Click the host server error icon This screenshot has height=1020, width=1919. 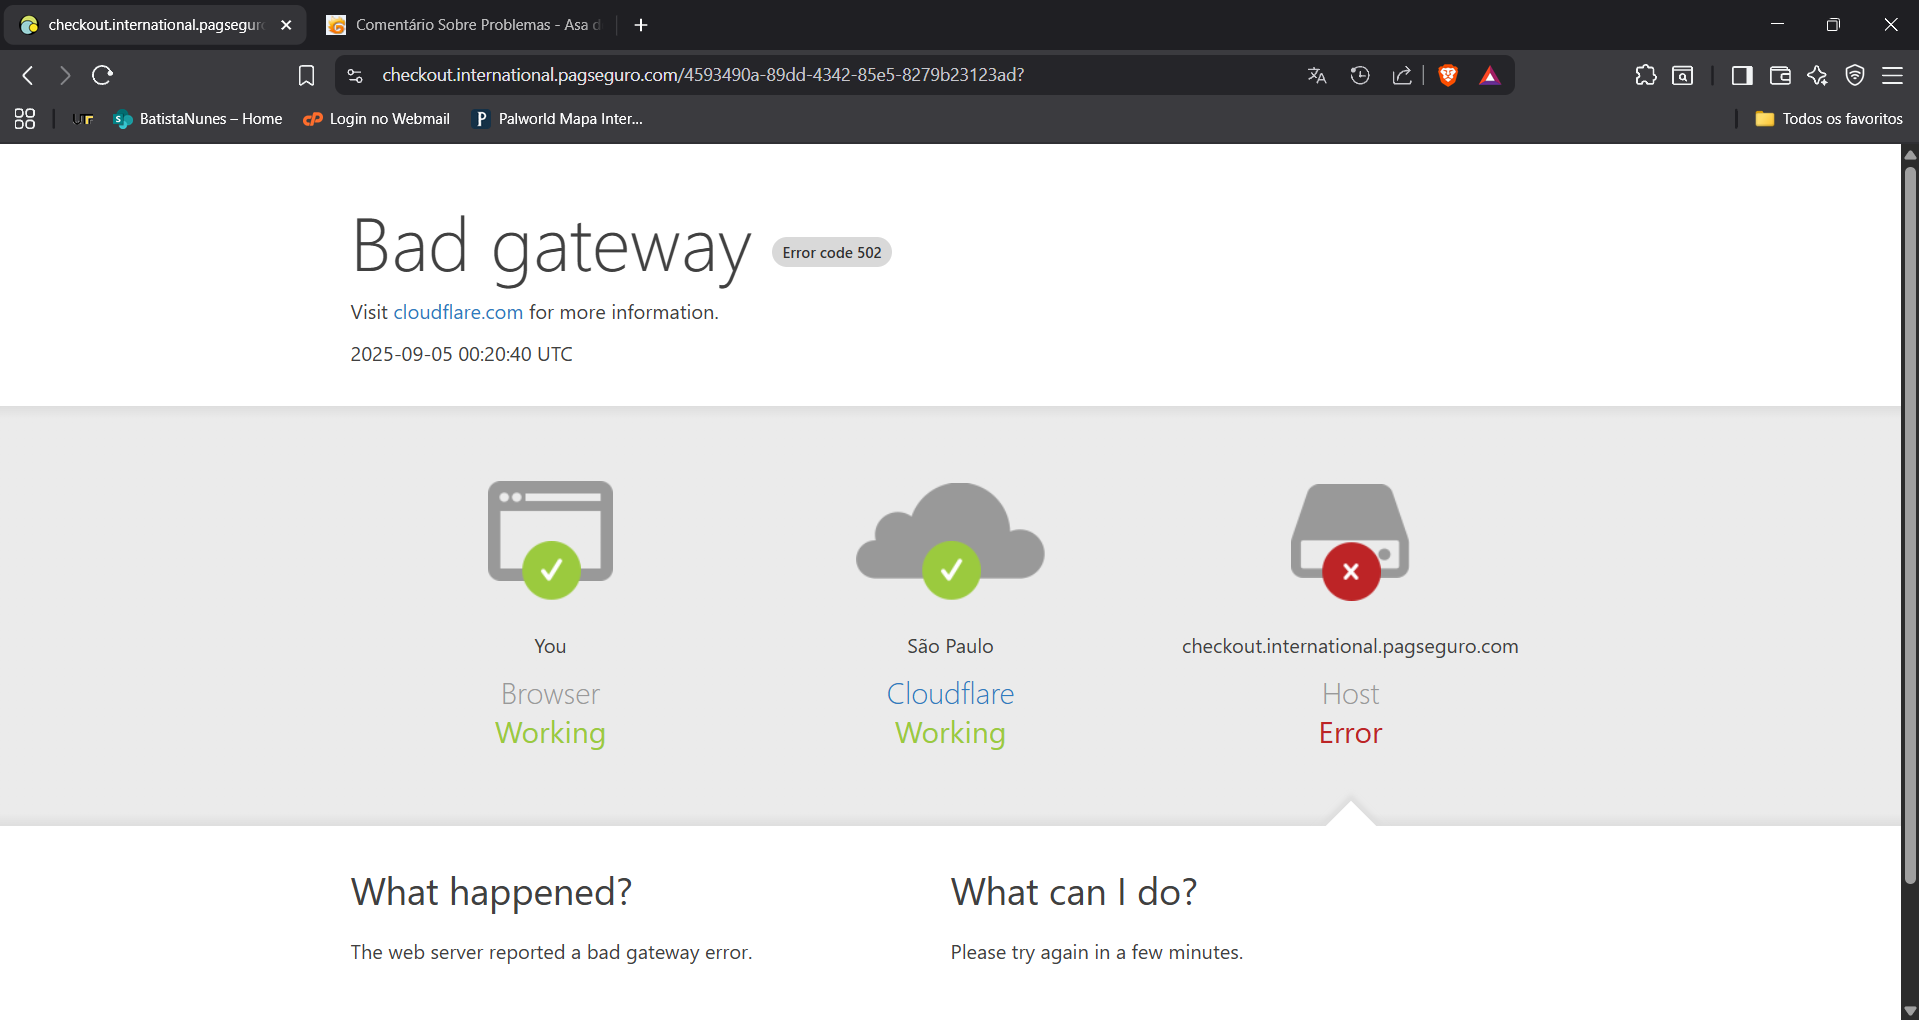[x=1350, y=542]
